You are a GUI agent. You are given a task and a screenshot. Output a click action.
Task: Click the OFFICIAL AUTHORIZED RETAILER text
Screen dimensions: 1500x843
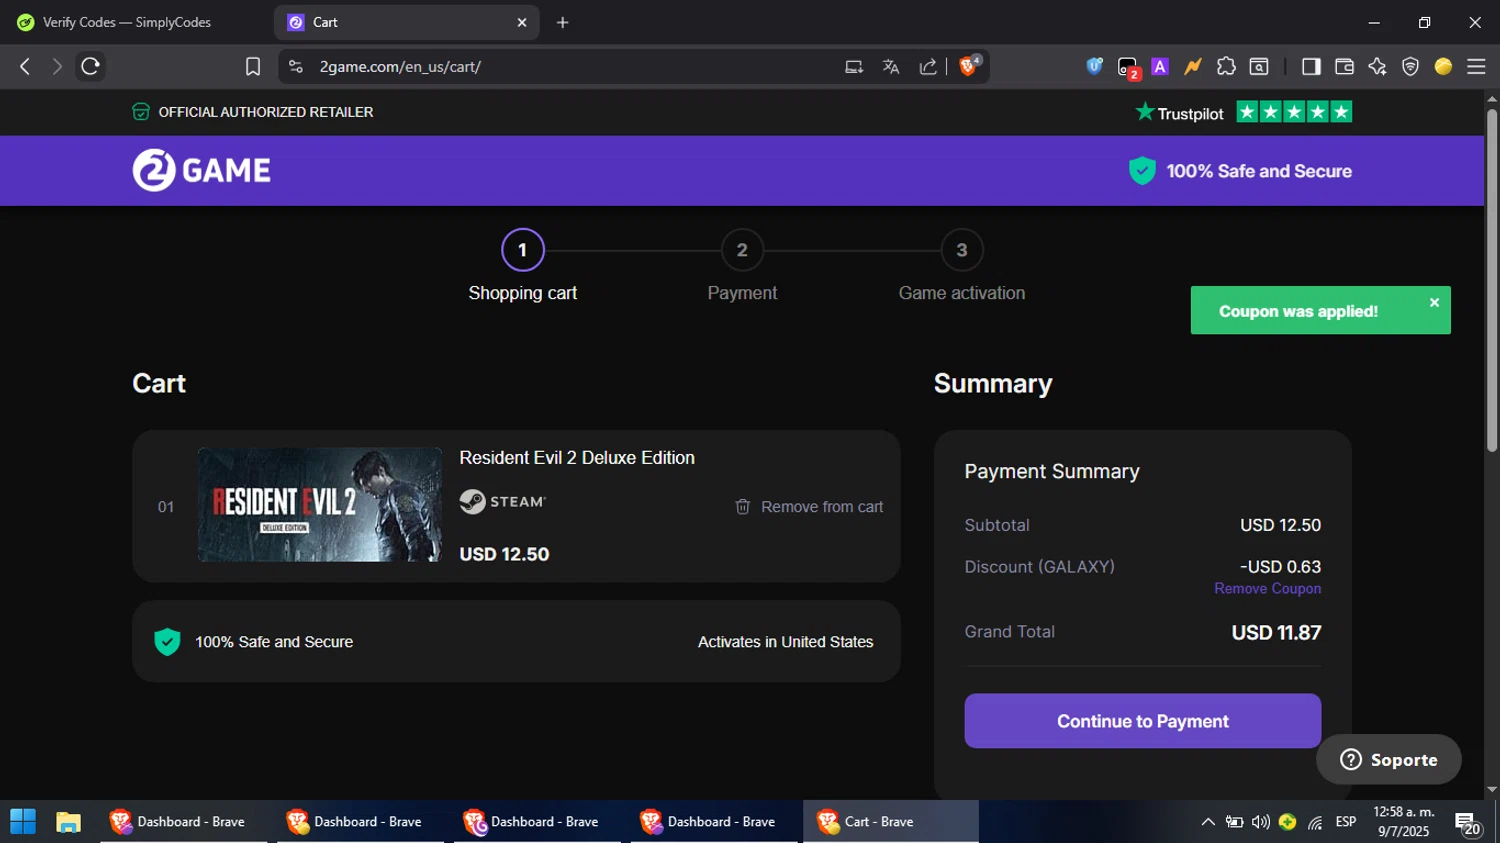click(x=265, y=112)
